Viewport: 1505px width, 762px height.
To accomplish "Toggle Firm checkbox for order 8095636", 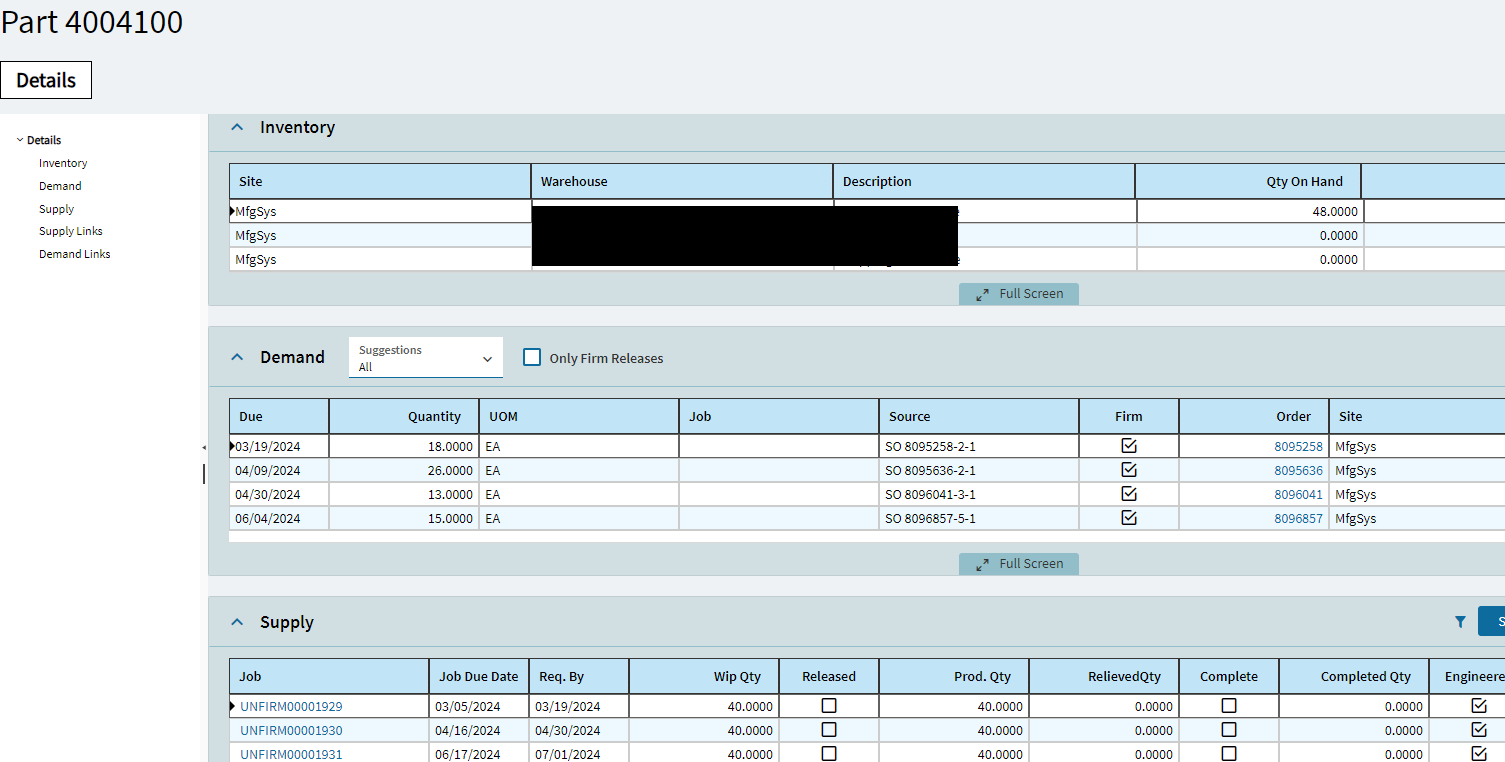I will (x=1129, y=470).
